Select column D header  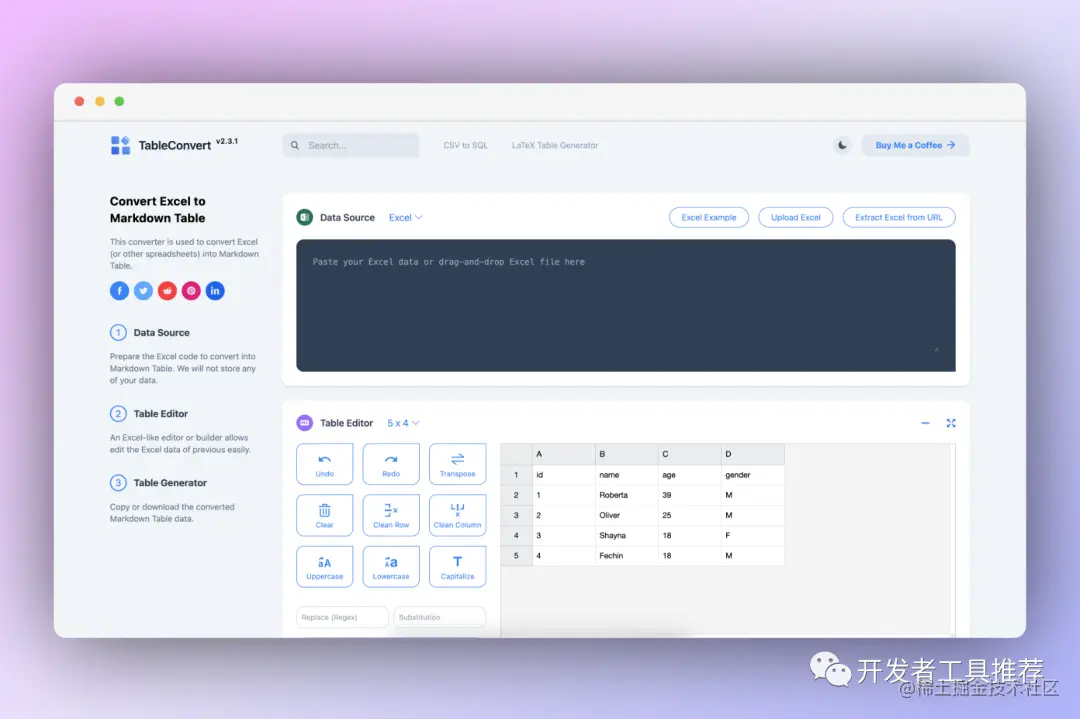(x=752, y=454)
